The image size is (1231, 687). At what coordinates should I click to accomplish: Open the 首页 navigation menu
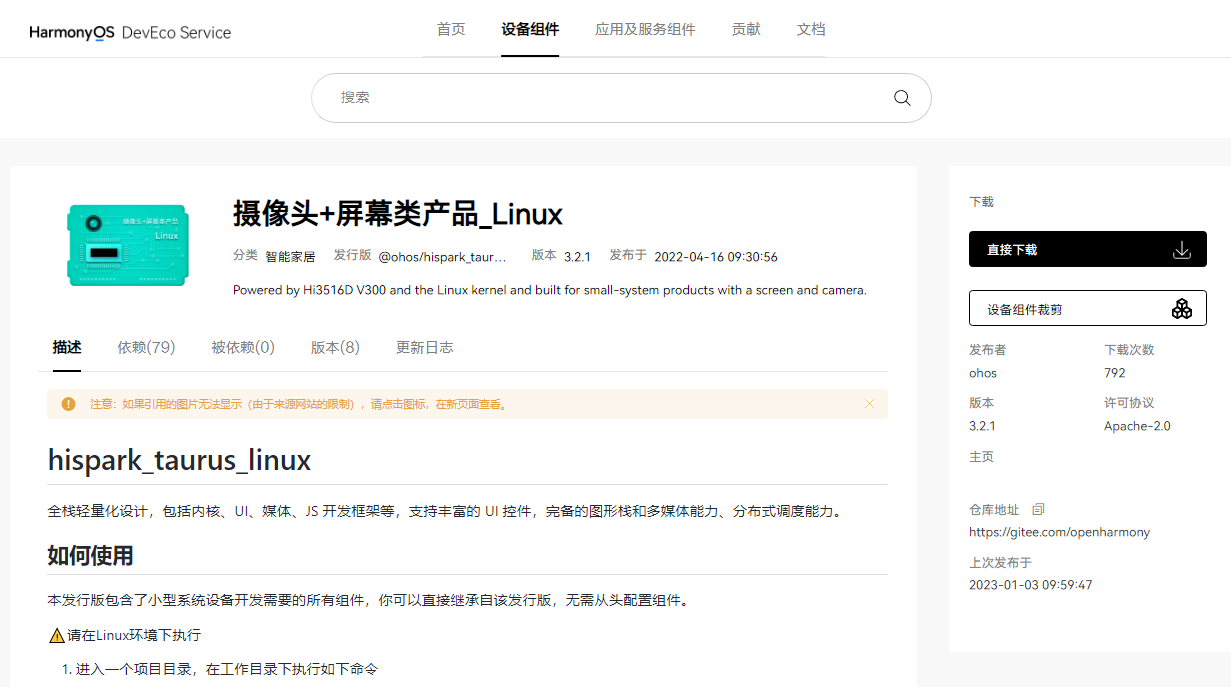(451, 29)
